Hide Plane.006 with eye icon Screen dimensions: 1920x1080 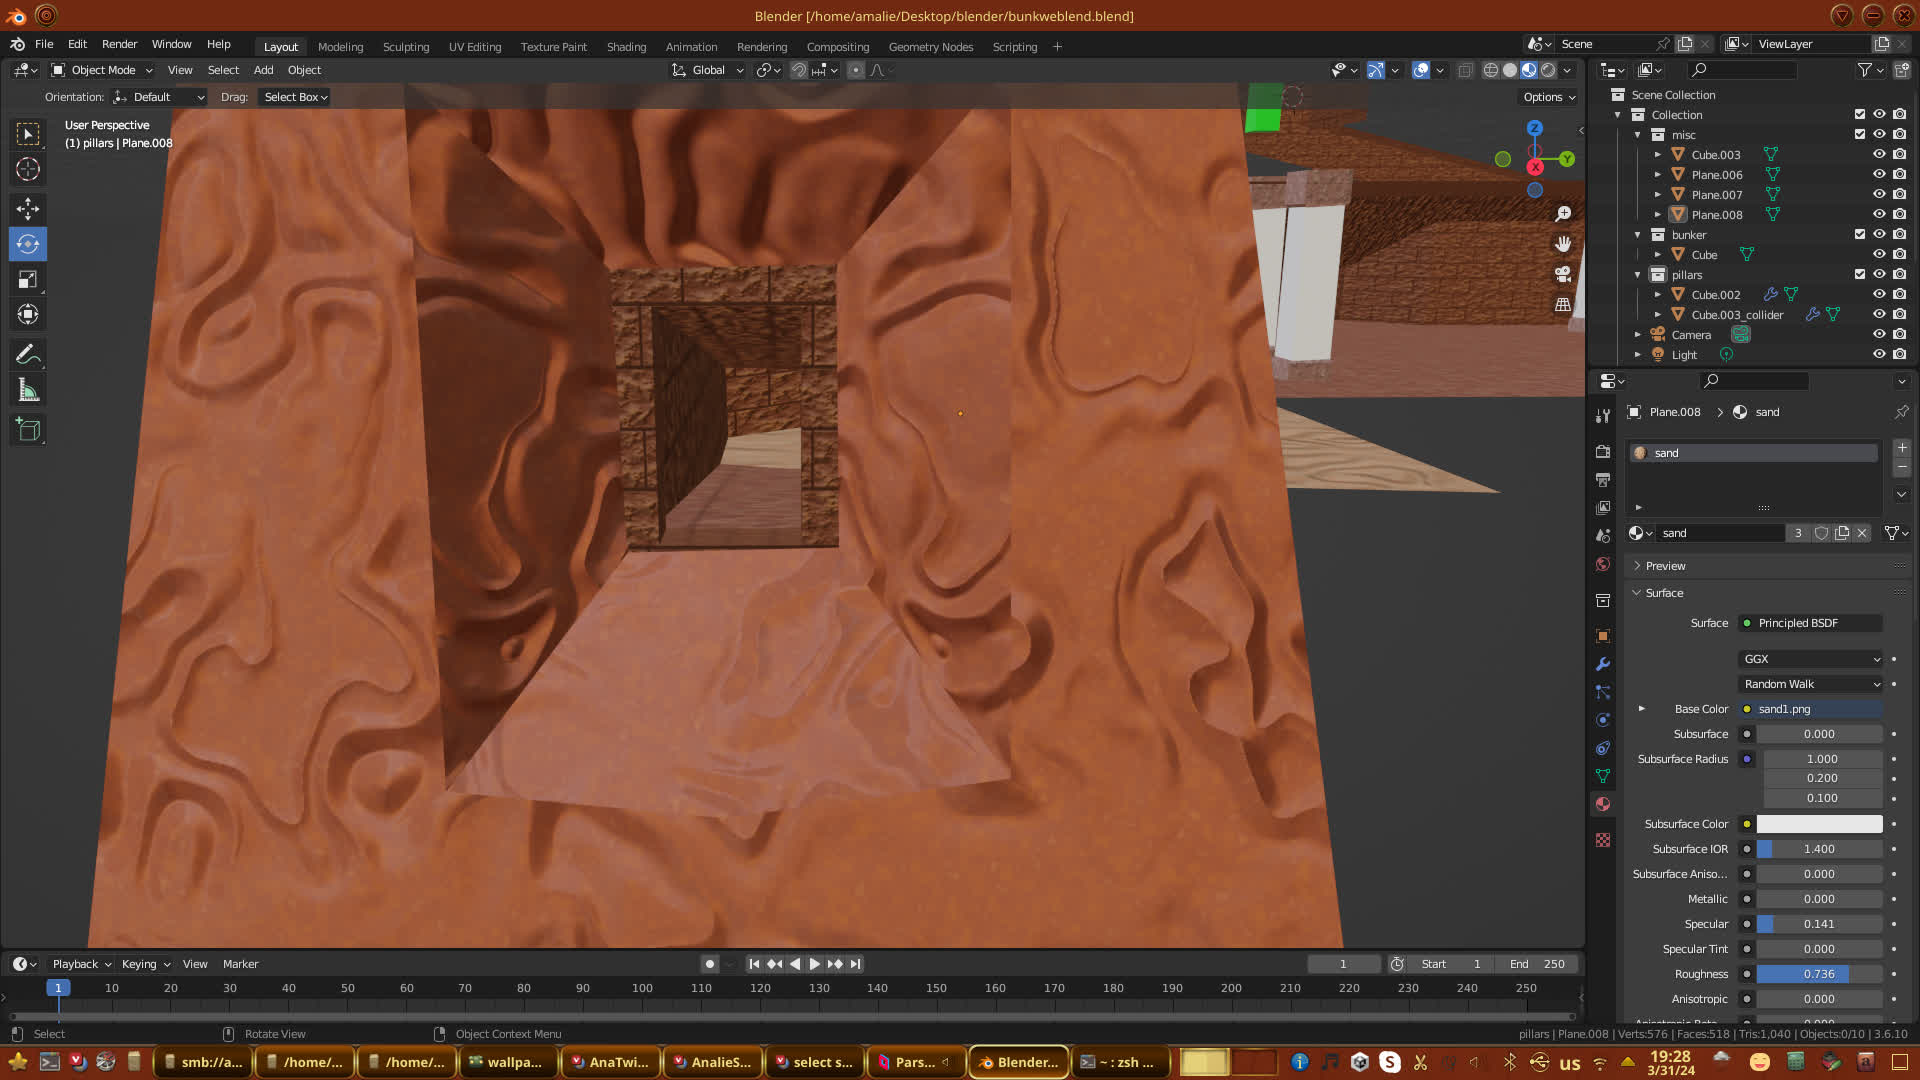tap(1879, 174)
